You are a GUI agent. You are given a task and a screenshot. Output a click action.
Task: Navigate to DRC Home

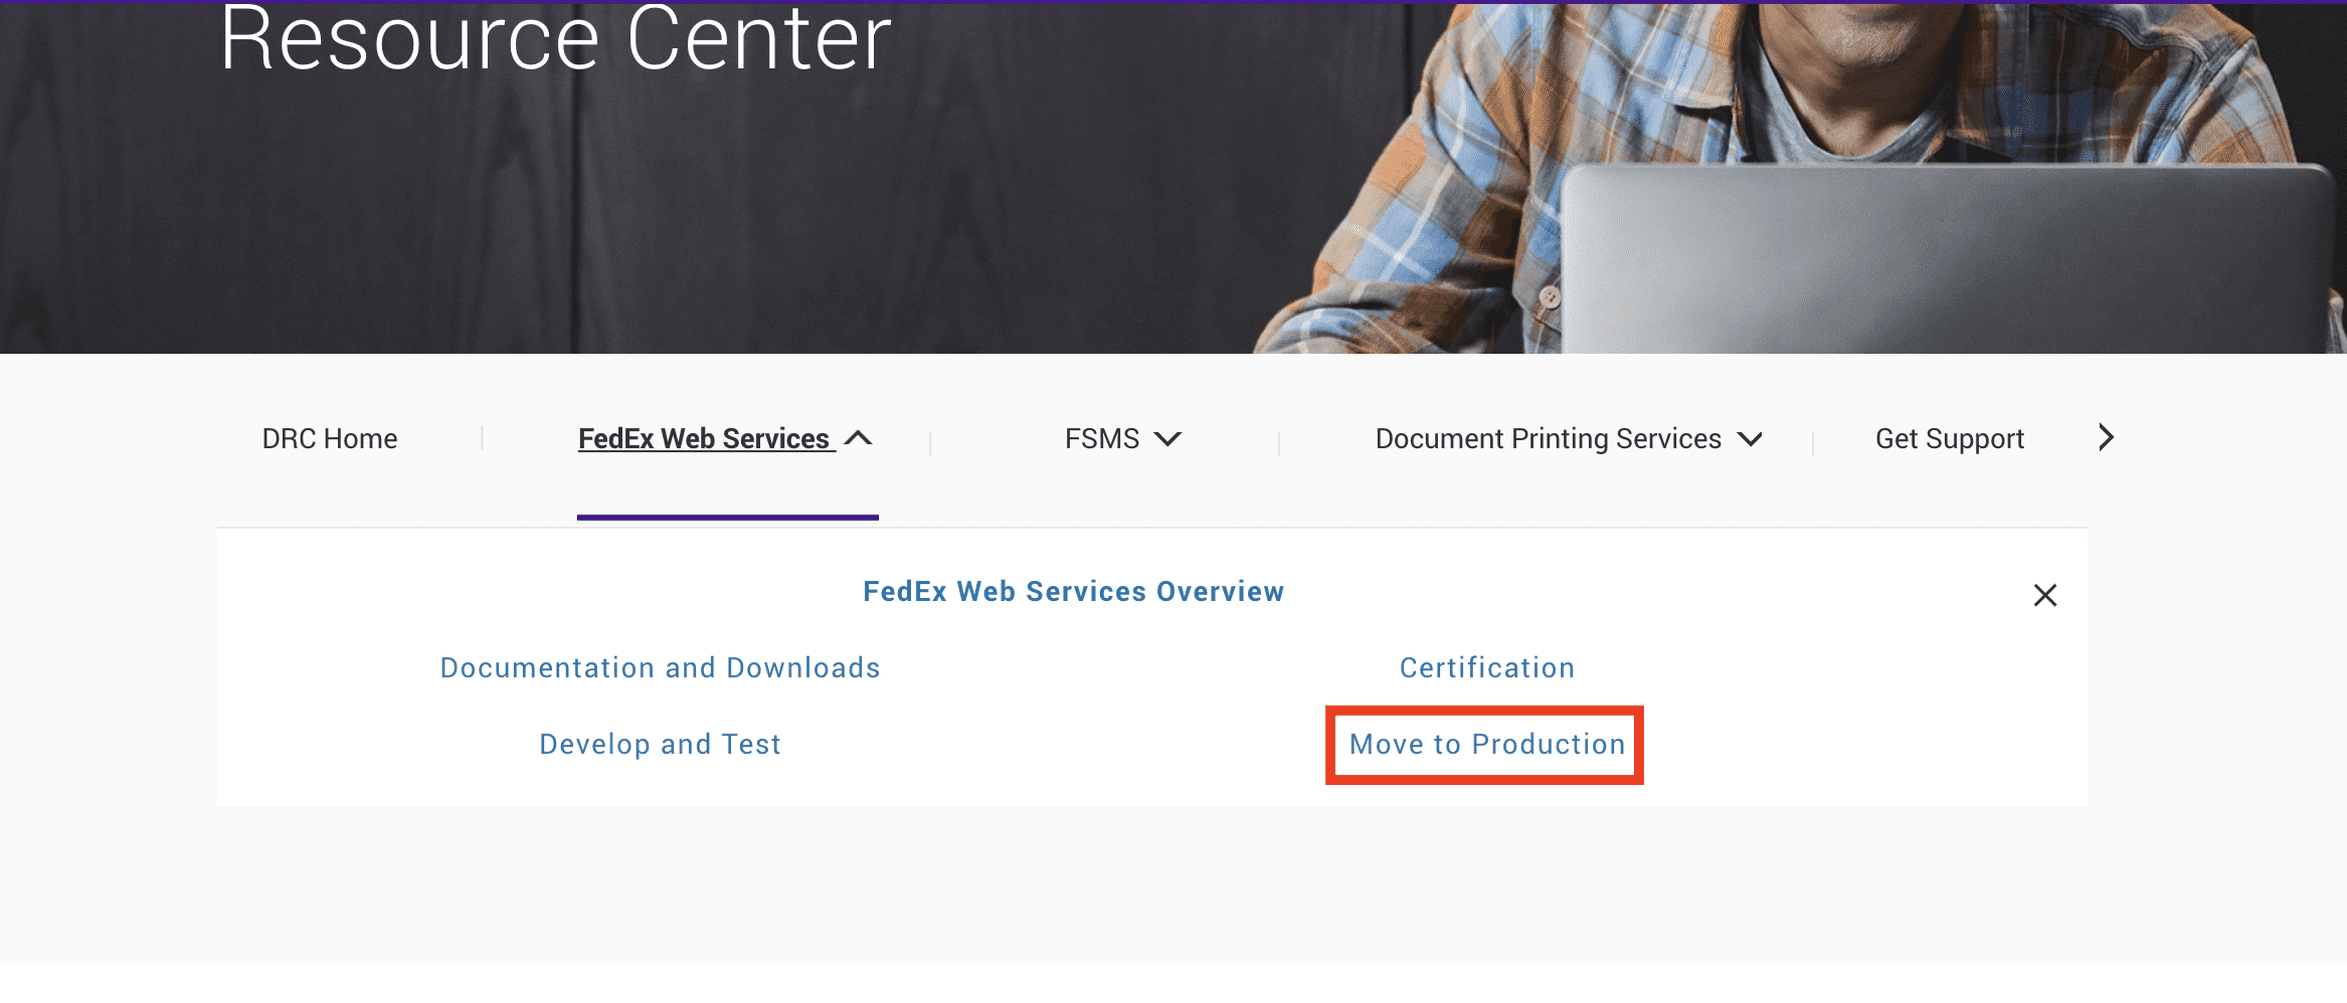(x=329, y=438)
